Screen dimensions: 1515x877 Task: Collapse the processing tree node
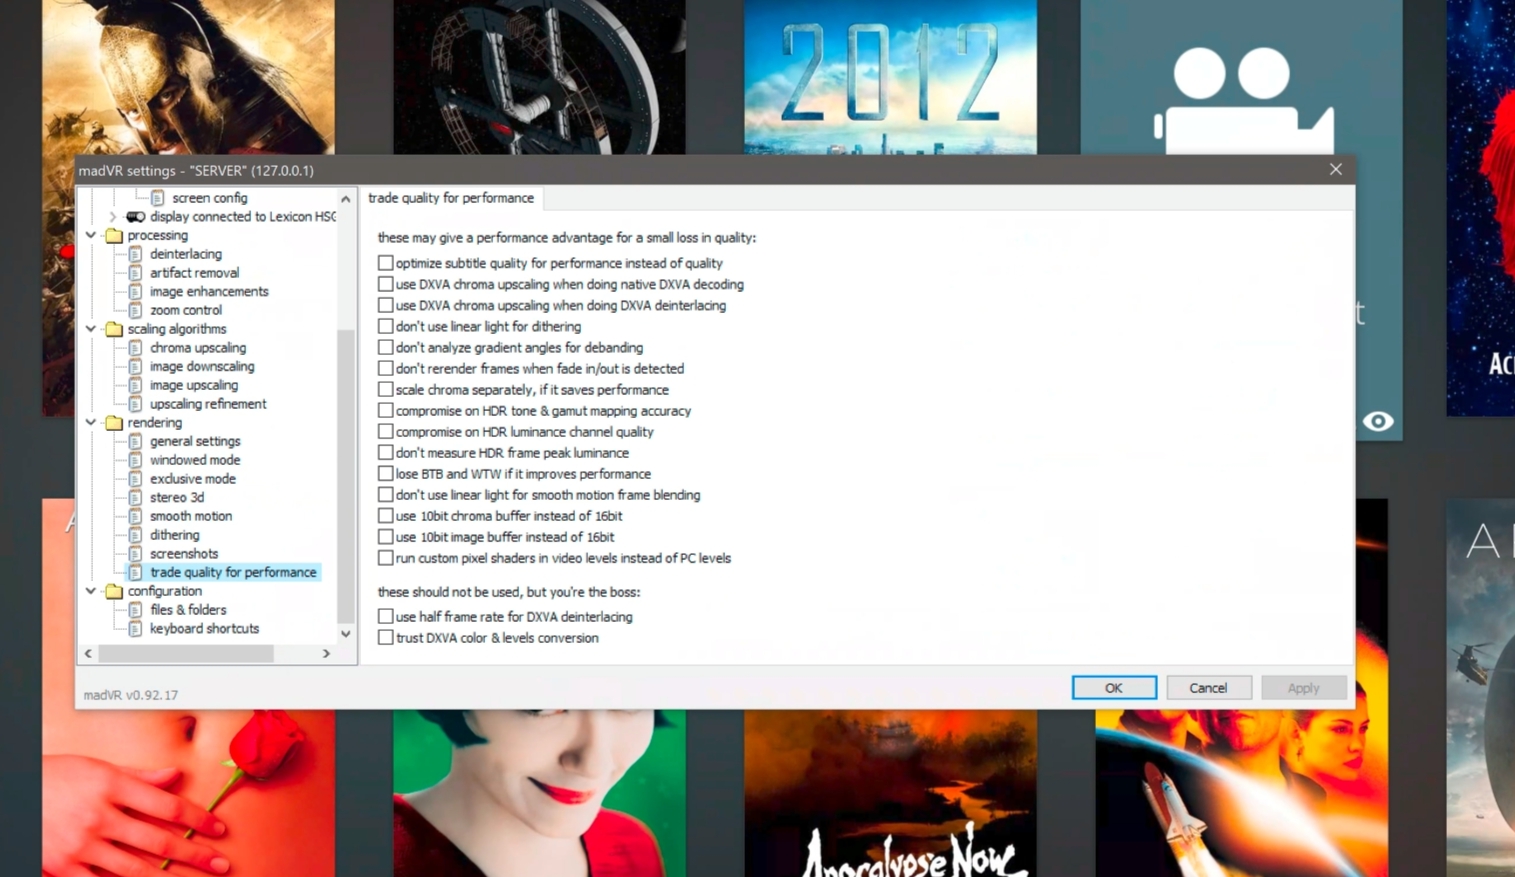[91, 236]
